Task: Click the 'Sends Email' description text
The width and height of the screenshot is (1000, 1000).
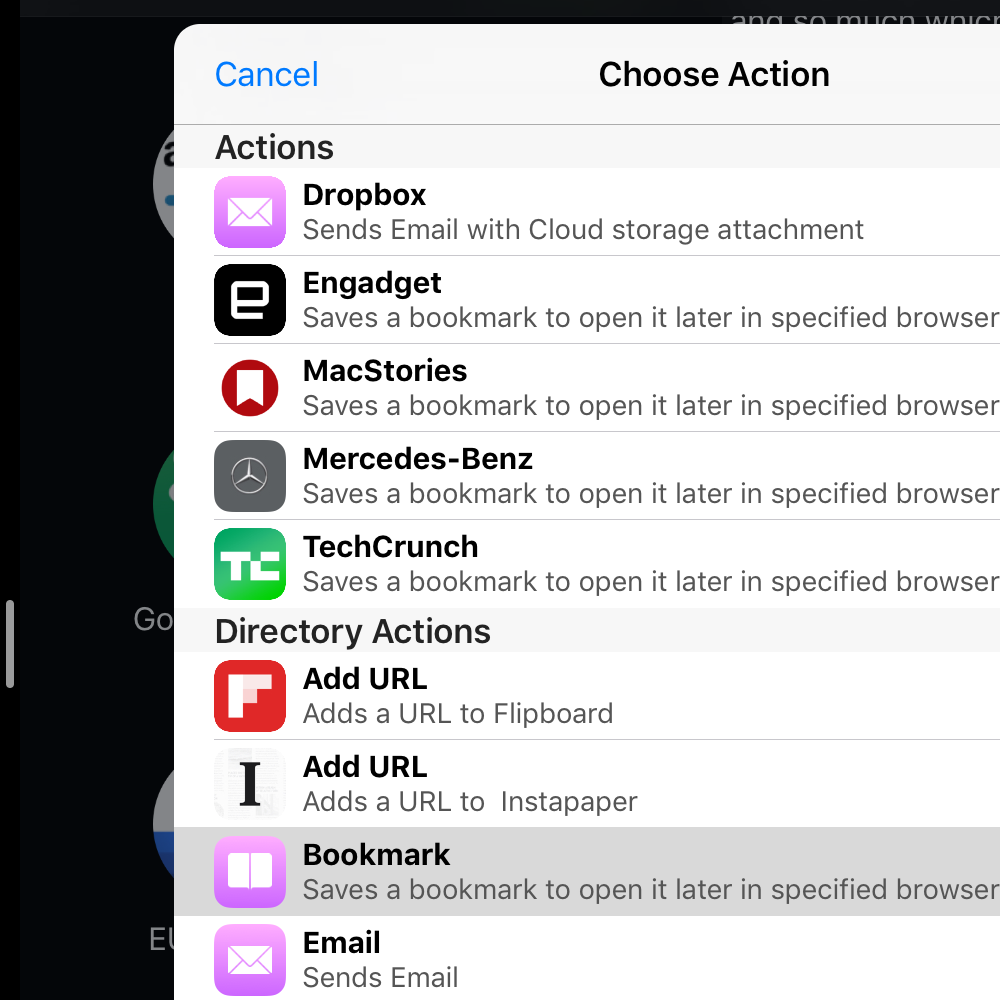Action: (x=381, y=978)
